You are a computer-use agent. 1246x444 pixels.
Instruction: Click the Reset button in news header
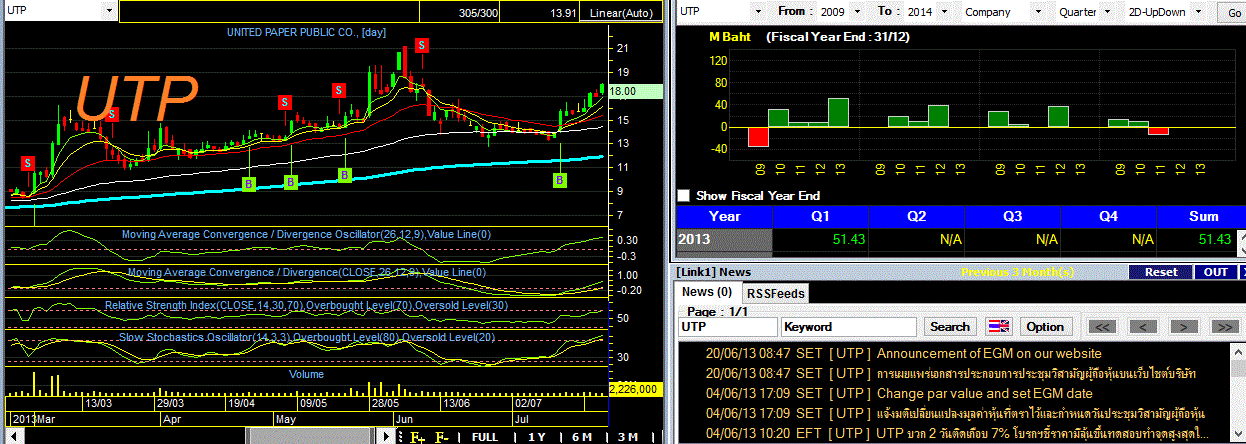coord(1161,272)
